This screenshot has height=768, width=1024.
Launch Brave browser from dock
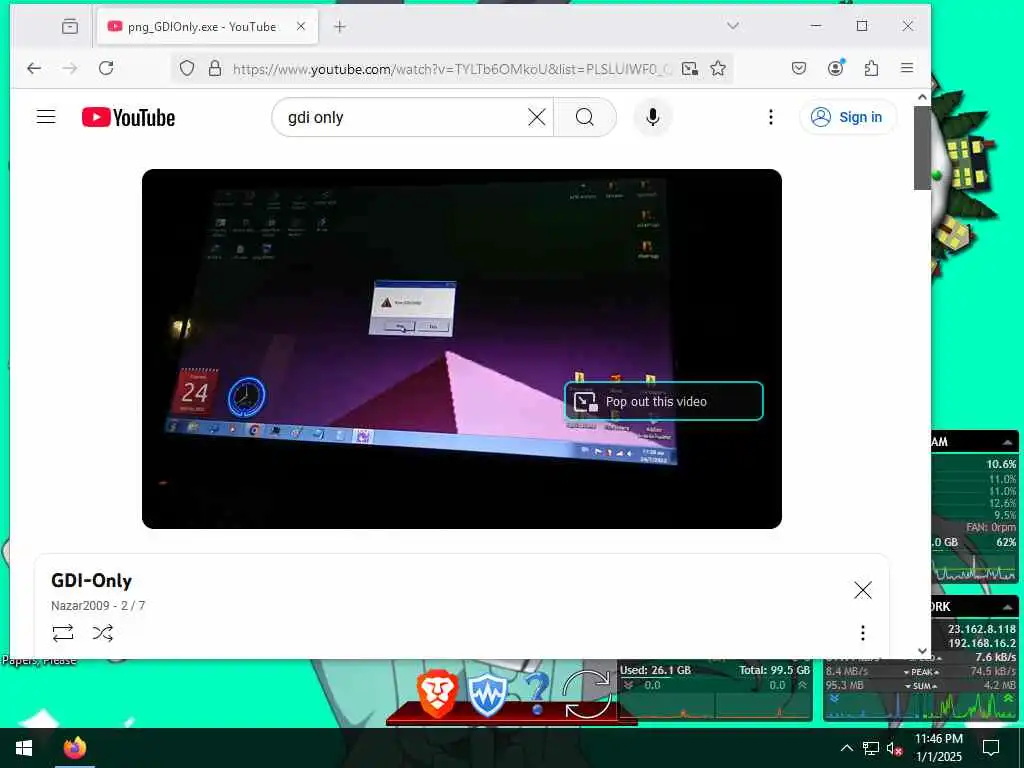pos(437,693)
